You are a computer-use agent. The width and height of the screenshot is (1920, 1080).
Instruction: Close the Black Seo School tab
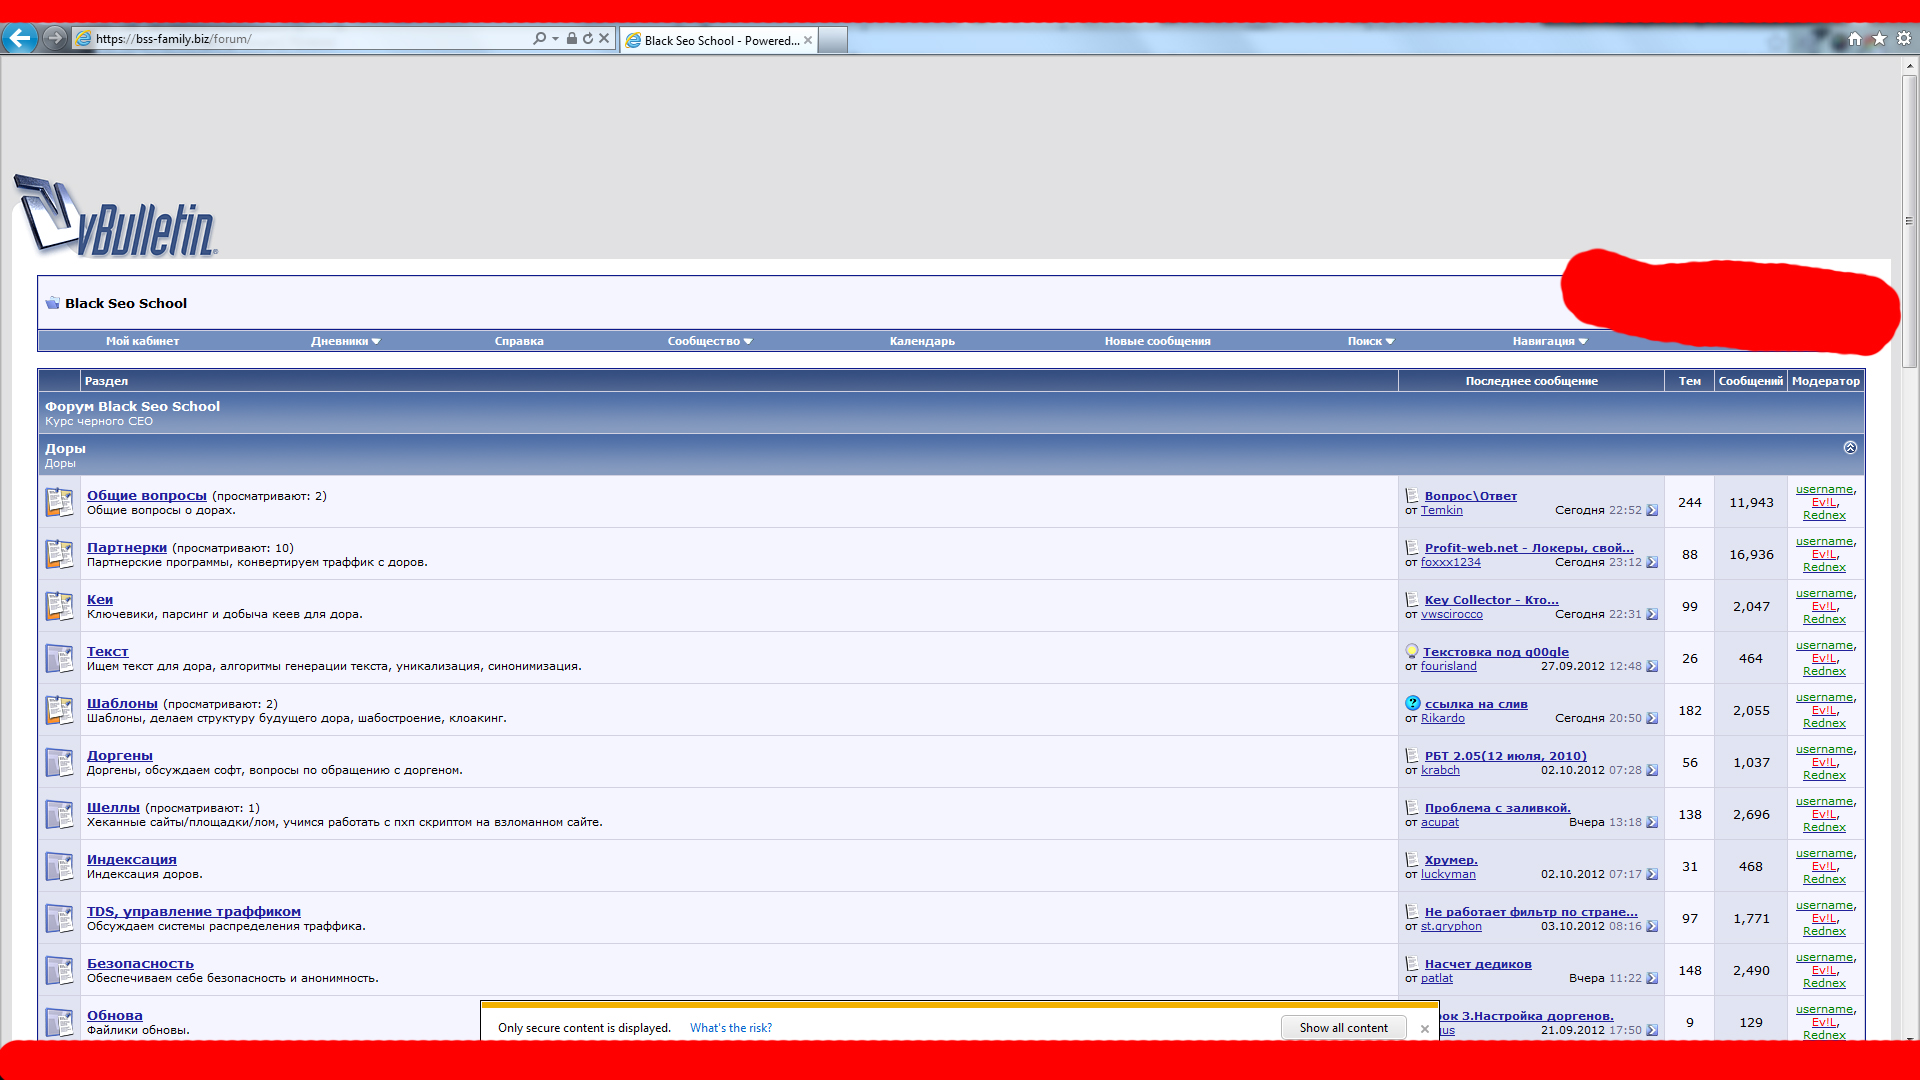click(x=808, y=40)
